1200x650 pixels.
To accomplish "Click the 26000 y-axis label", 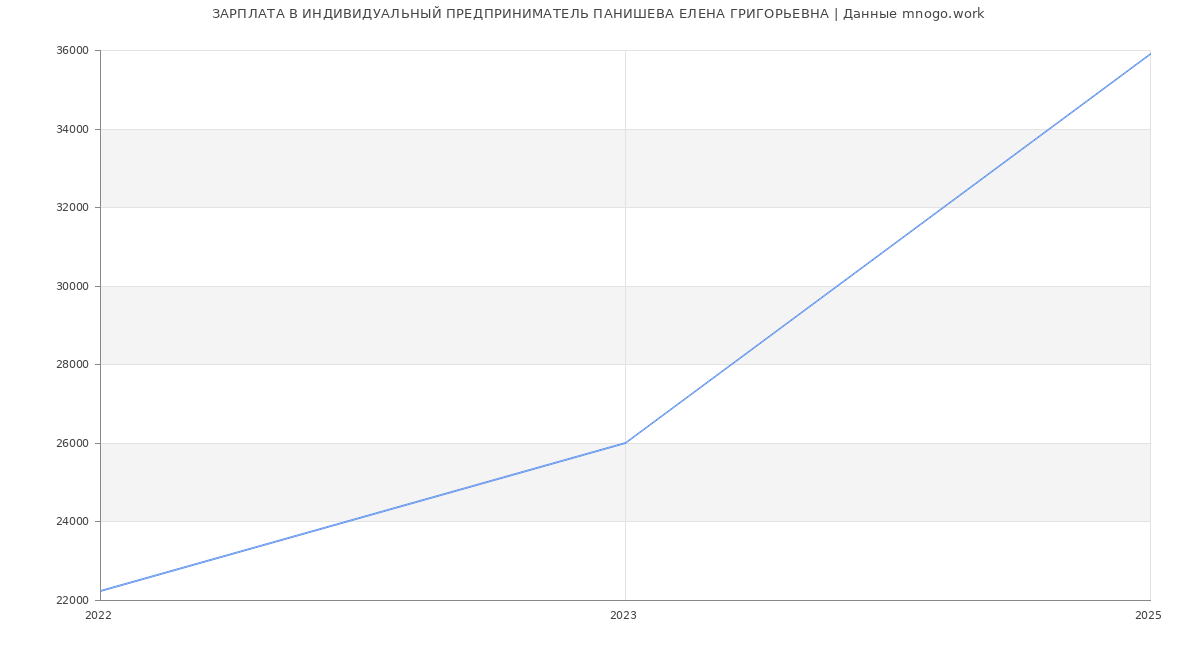I will pyautogui.click(x=71, y=443).
